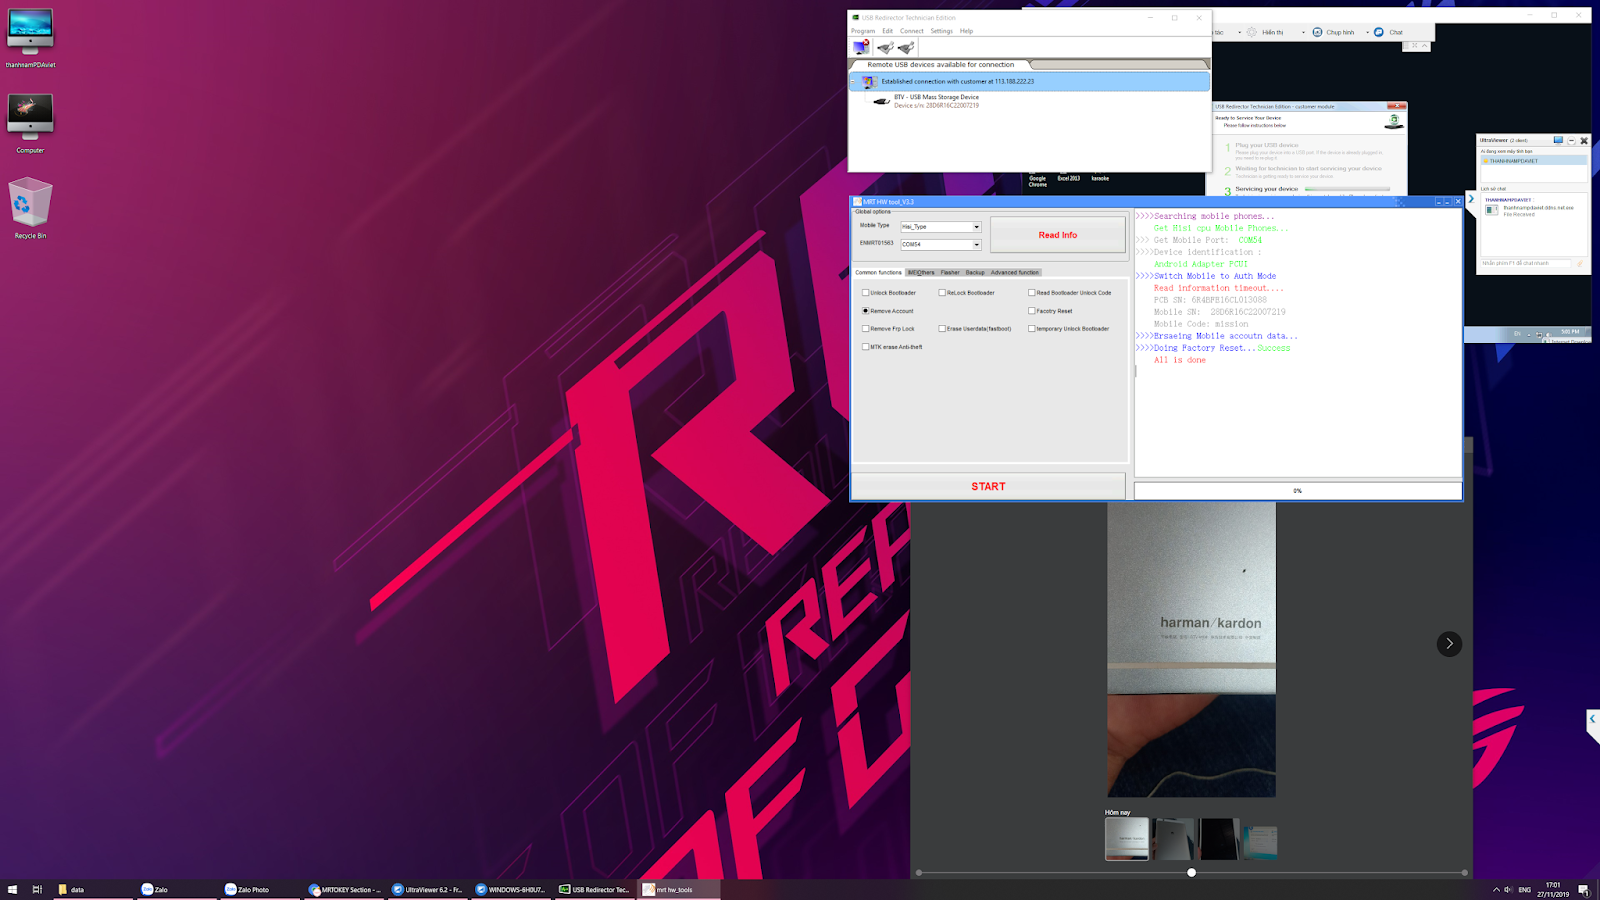Click disconnect icon in USB Redirector toolbar
This screenshot has height=900, width=1600.
point(861,47)
